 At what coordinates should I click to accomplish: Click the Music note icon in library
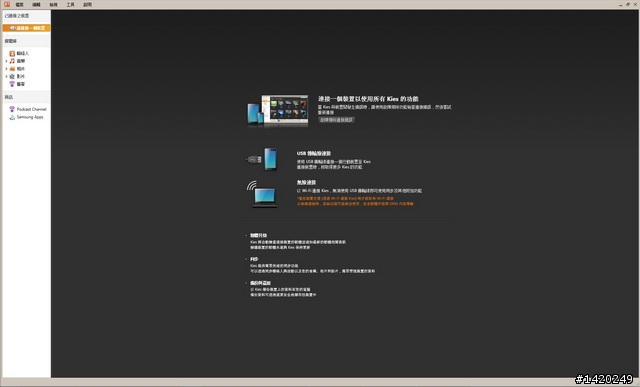[12, 61]
